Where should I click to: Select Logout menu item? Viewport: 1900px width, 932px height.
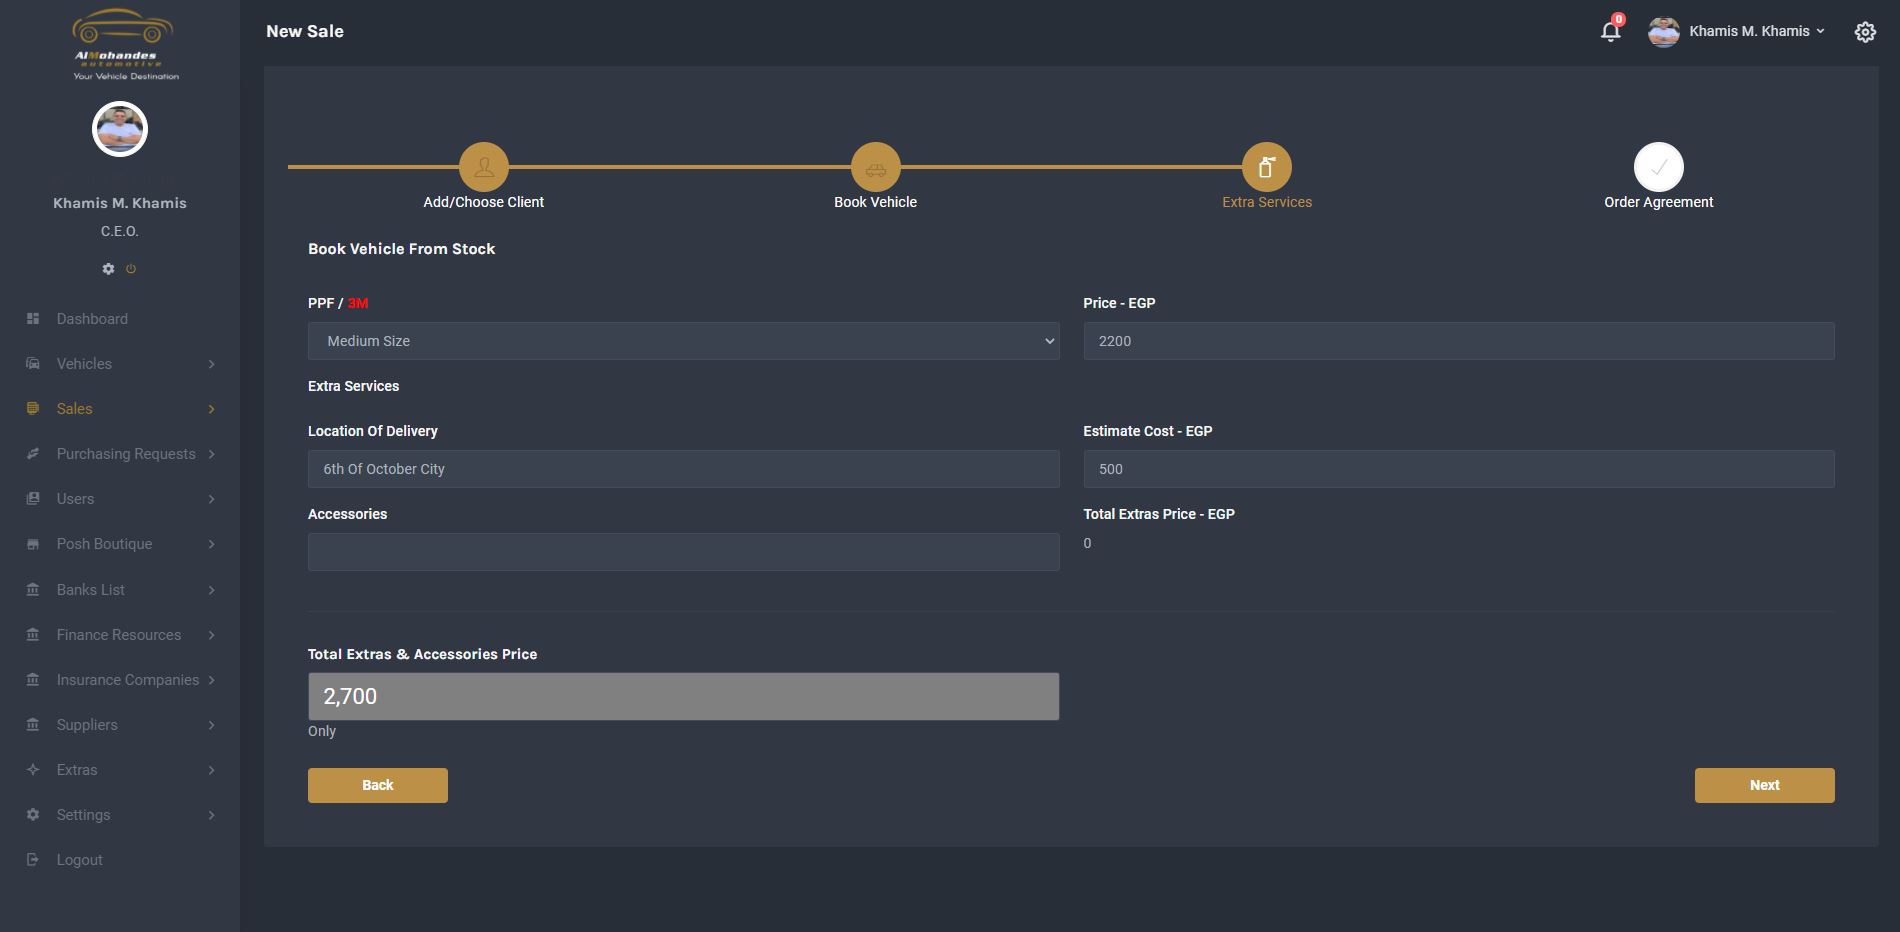[80, 860]
